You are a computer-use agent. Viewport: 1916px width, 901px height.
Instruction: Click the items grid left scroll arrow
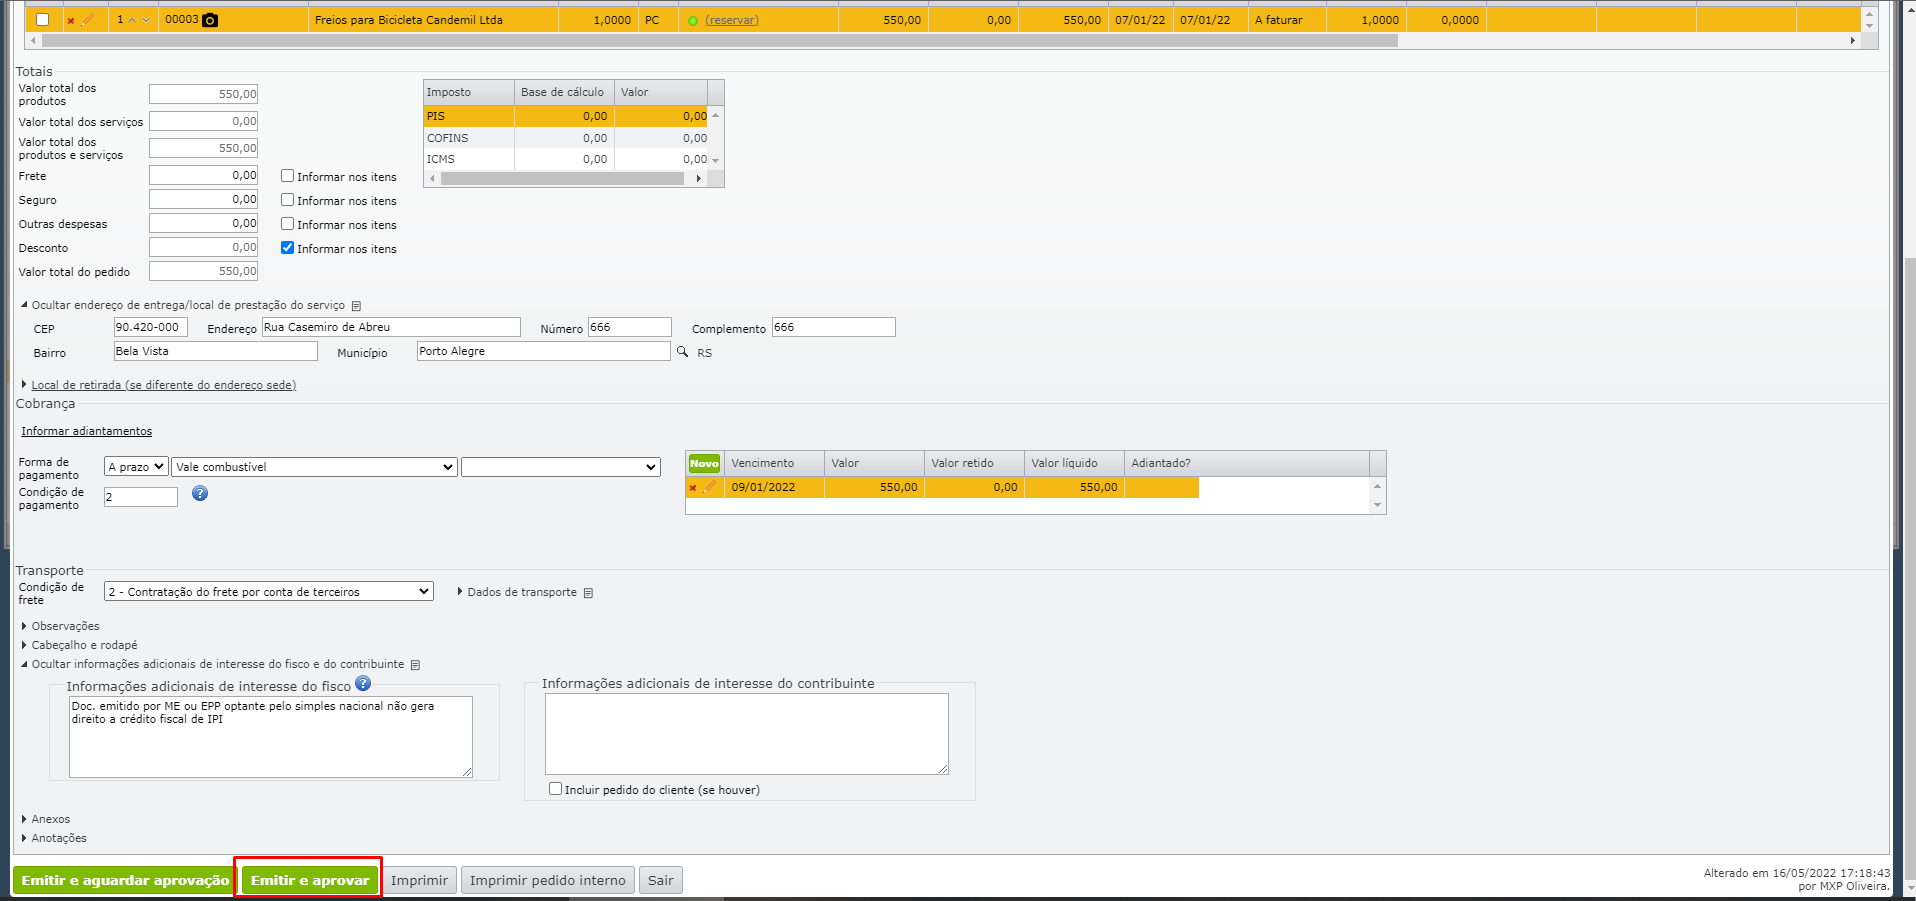33,41
